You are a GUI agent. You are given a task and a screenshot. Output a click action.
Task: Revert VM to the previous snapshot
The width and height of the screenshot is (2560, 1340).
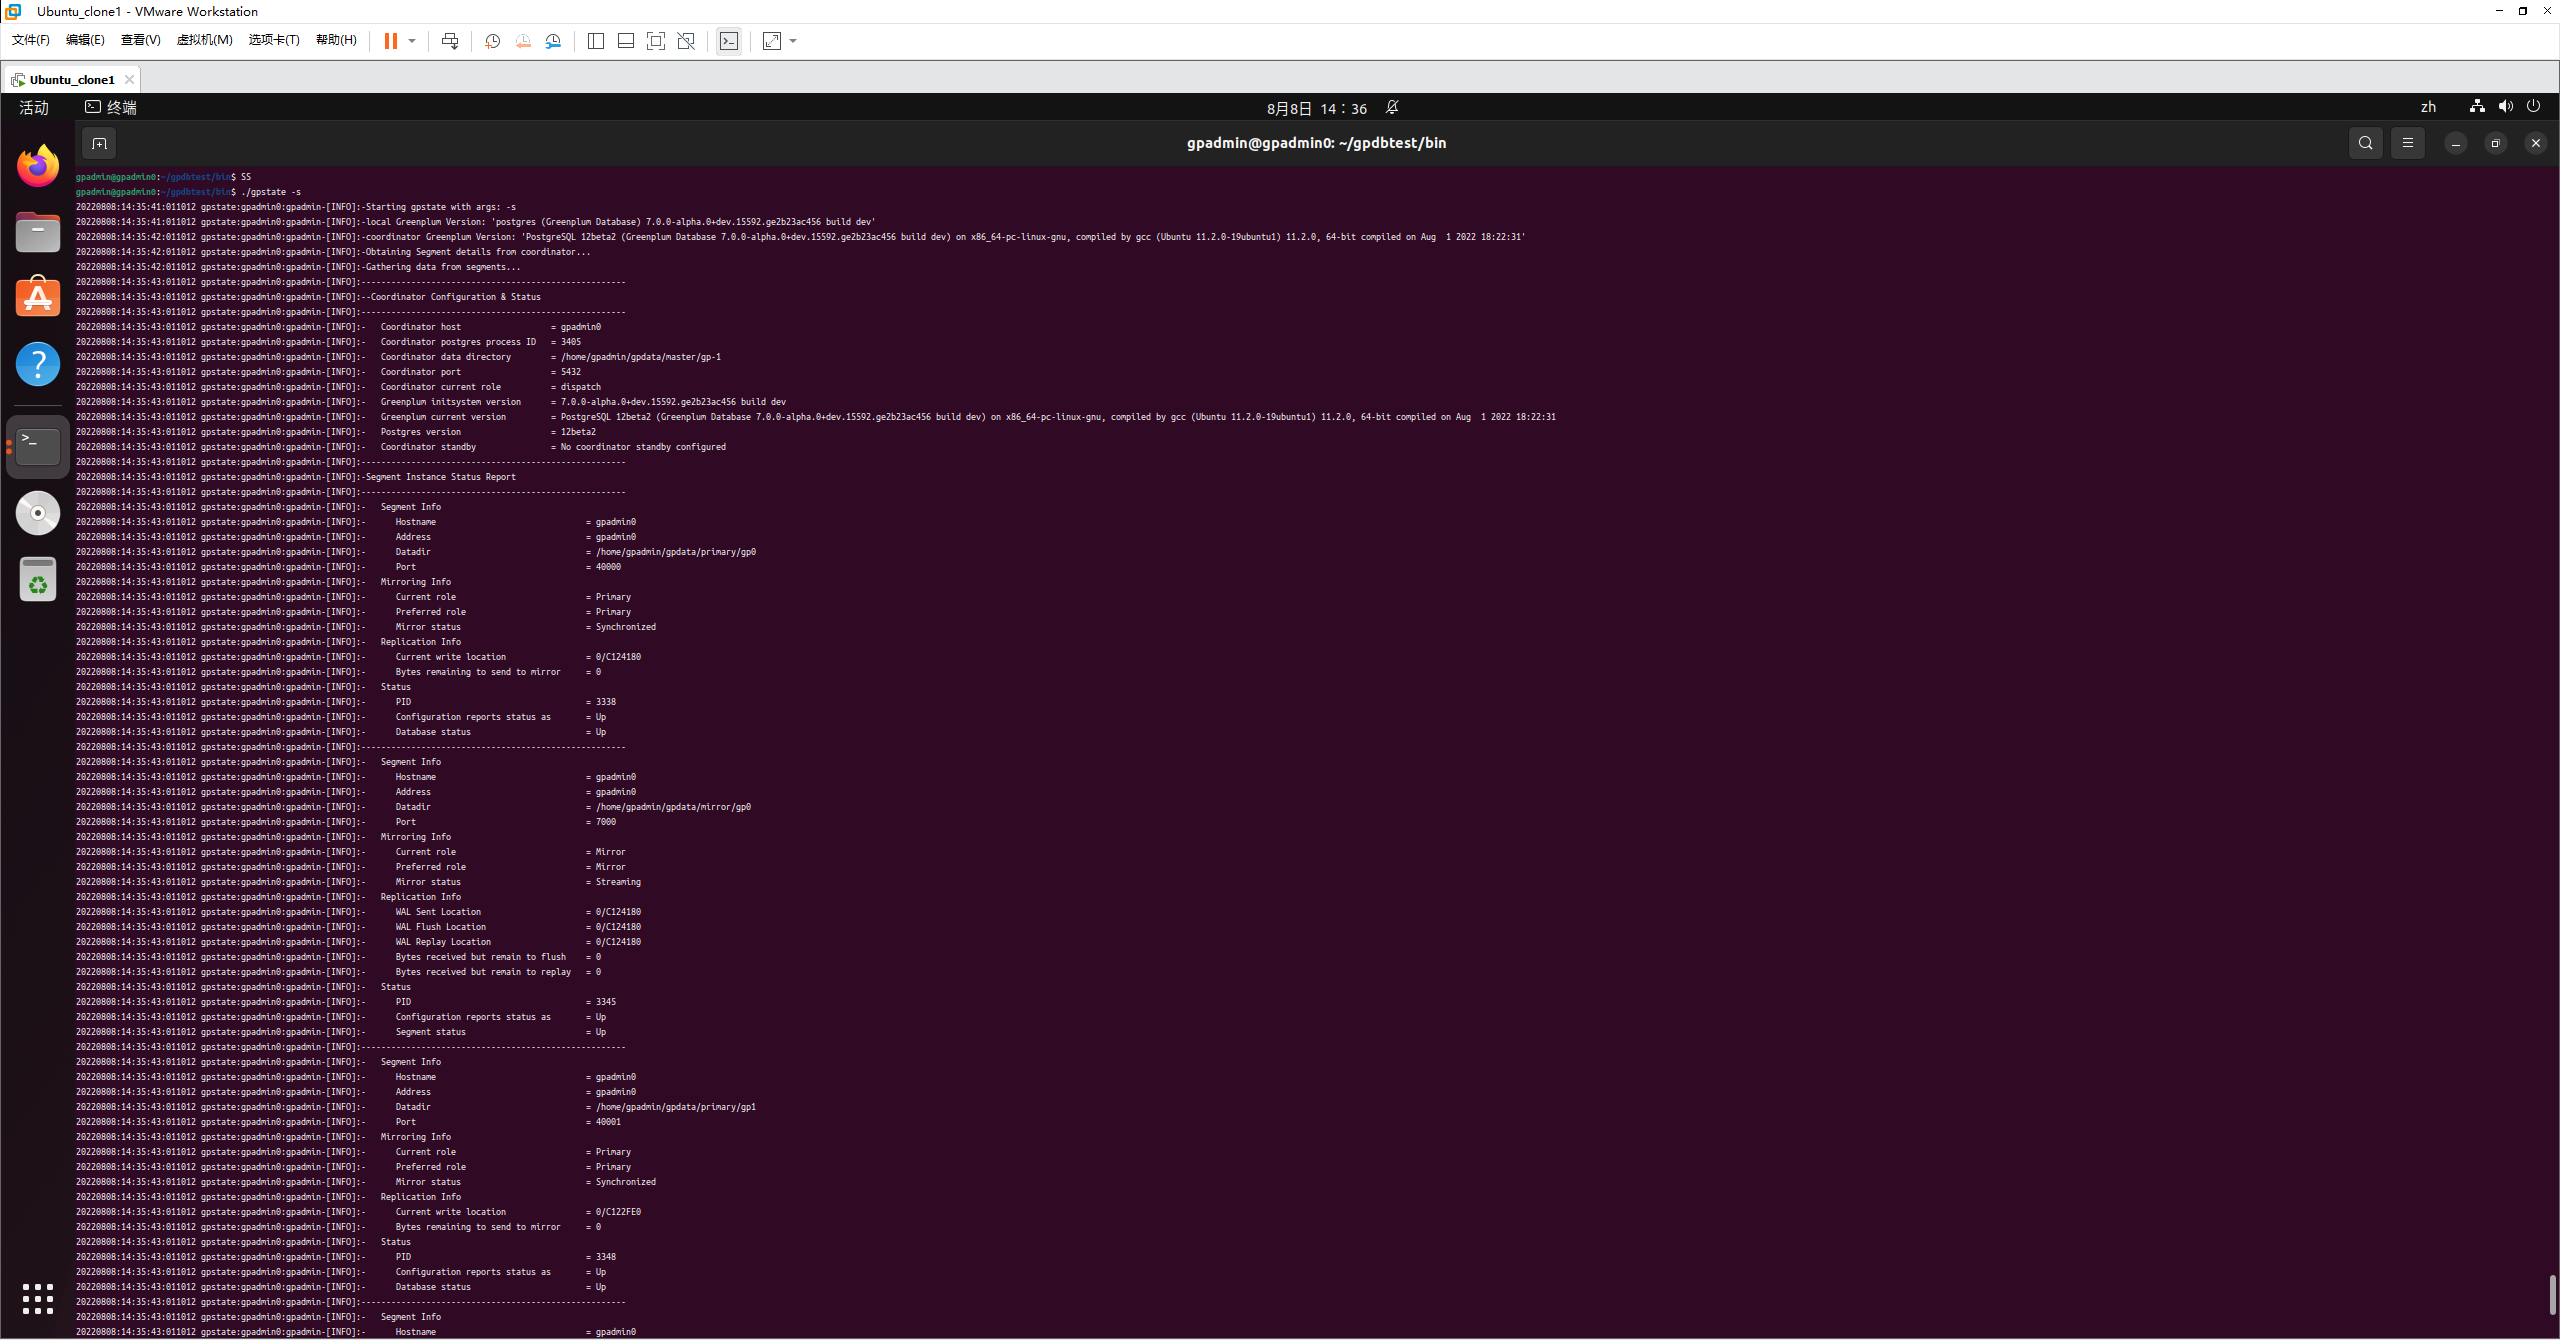523,41
